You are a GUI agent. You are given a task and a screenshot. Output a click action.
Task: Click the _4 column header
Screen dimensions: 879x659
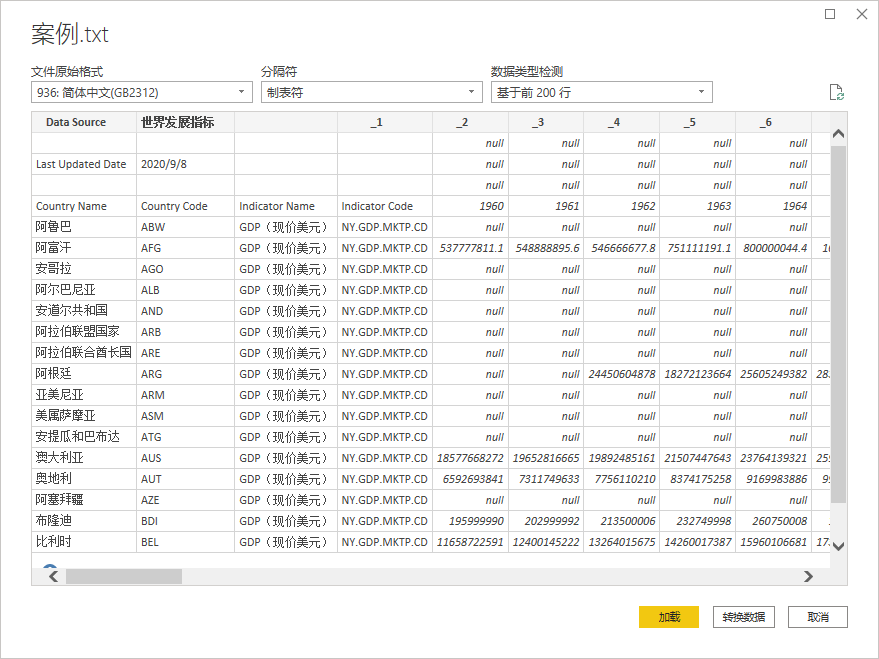click(x=614, y=122)
